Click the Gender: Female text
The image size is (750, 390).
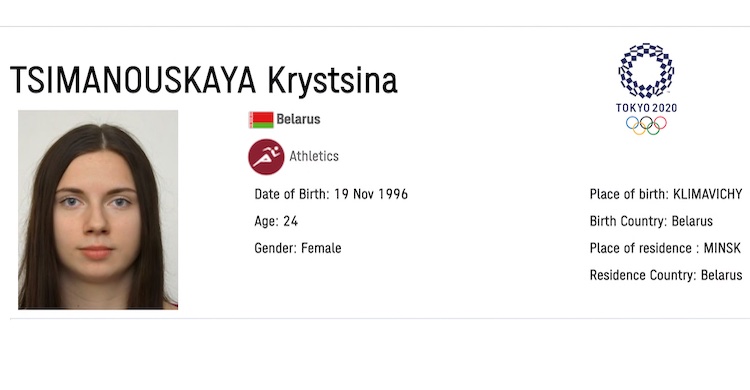click(x=298, y=248)
